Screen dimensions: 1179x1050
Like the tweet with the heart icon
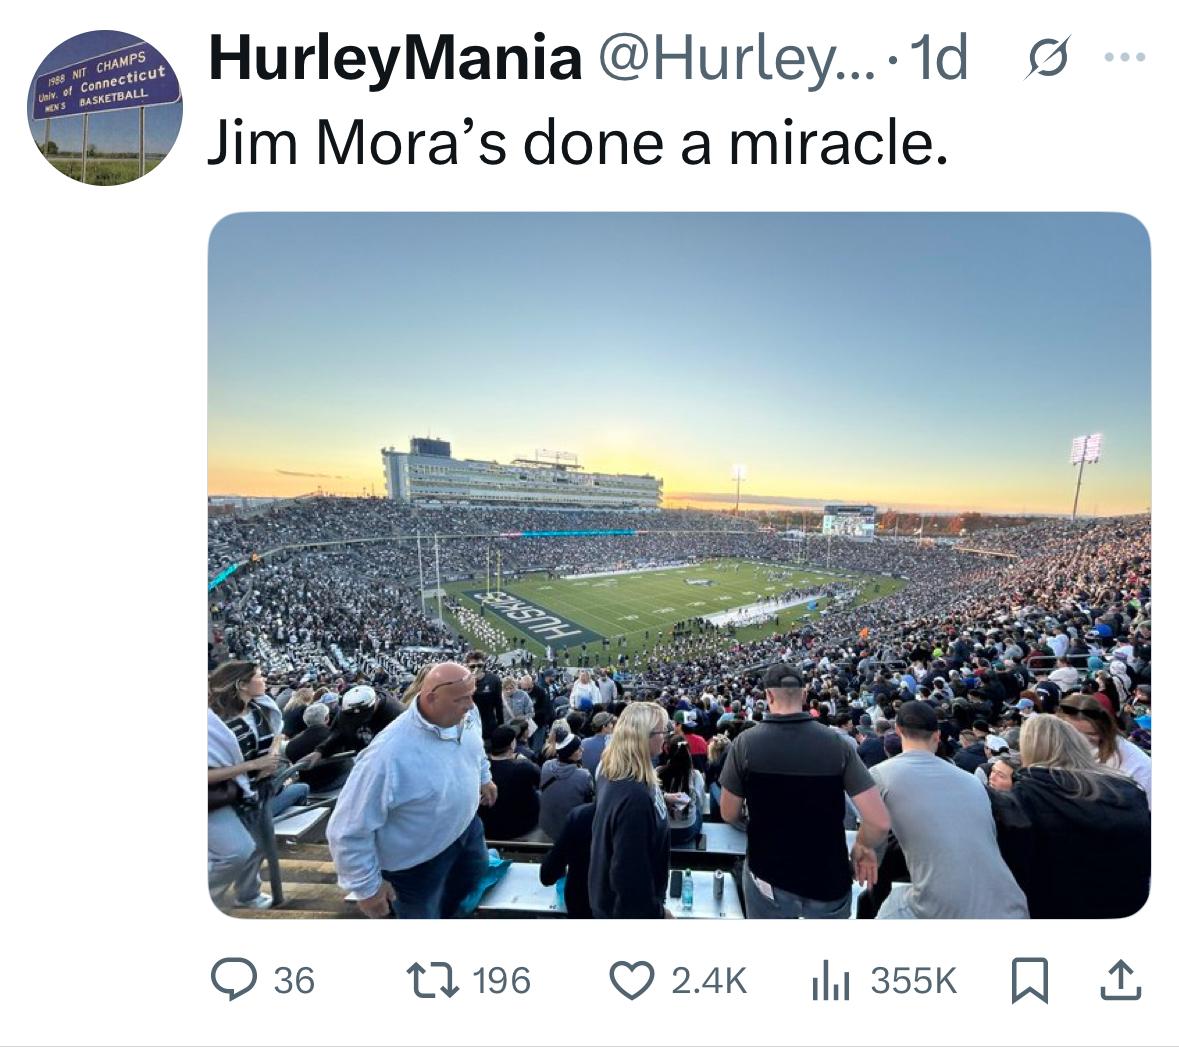(x=631, y=979)
